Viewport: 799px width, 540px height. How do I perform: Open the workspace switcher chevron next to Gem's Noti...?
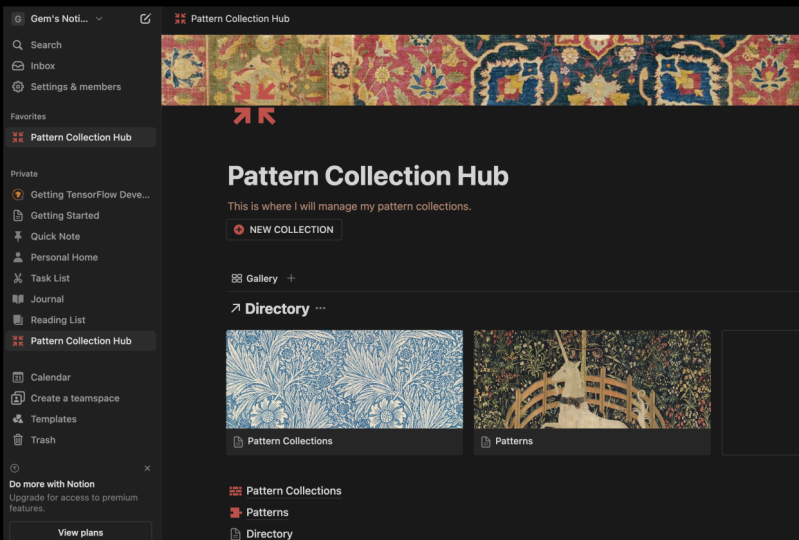[x=99, y=19]
